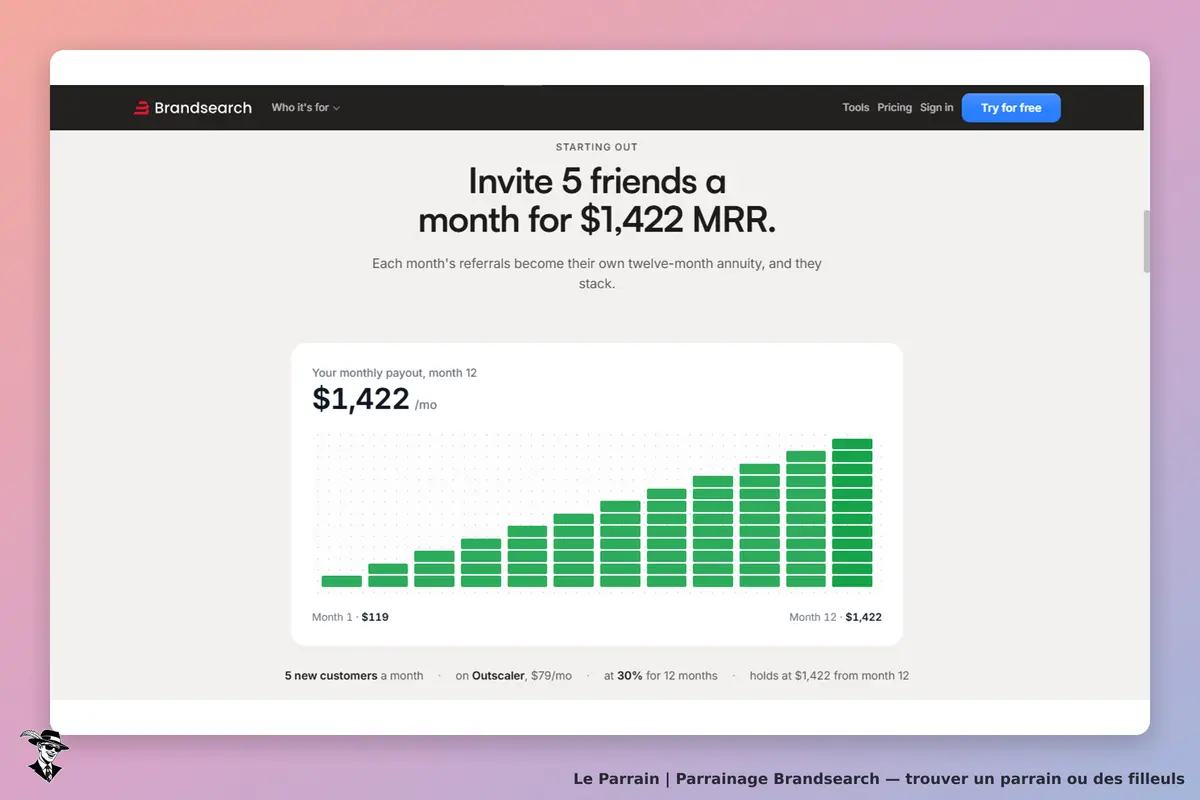Open the Tools page
1200x800 pixels.
[x=856, y=108]
